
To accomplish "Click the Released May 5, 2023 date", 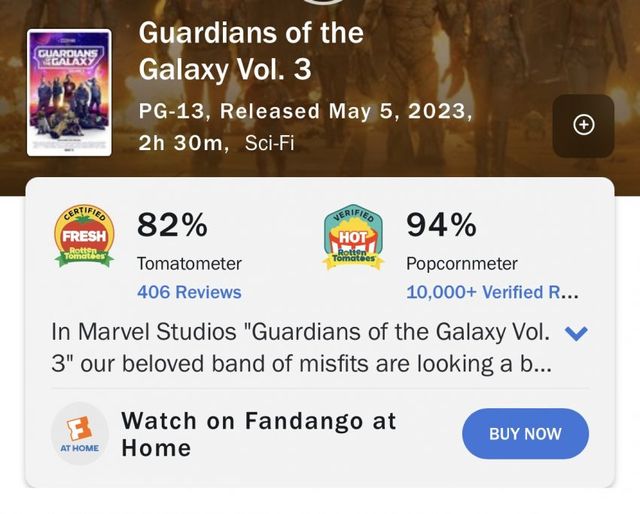I will [x=338, y=111].
